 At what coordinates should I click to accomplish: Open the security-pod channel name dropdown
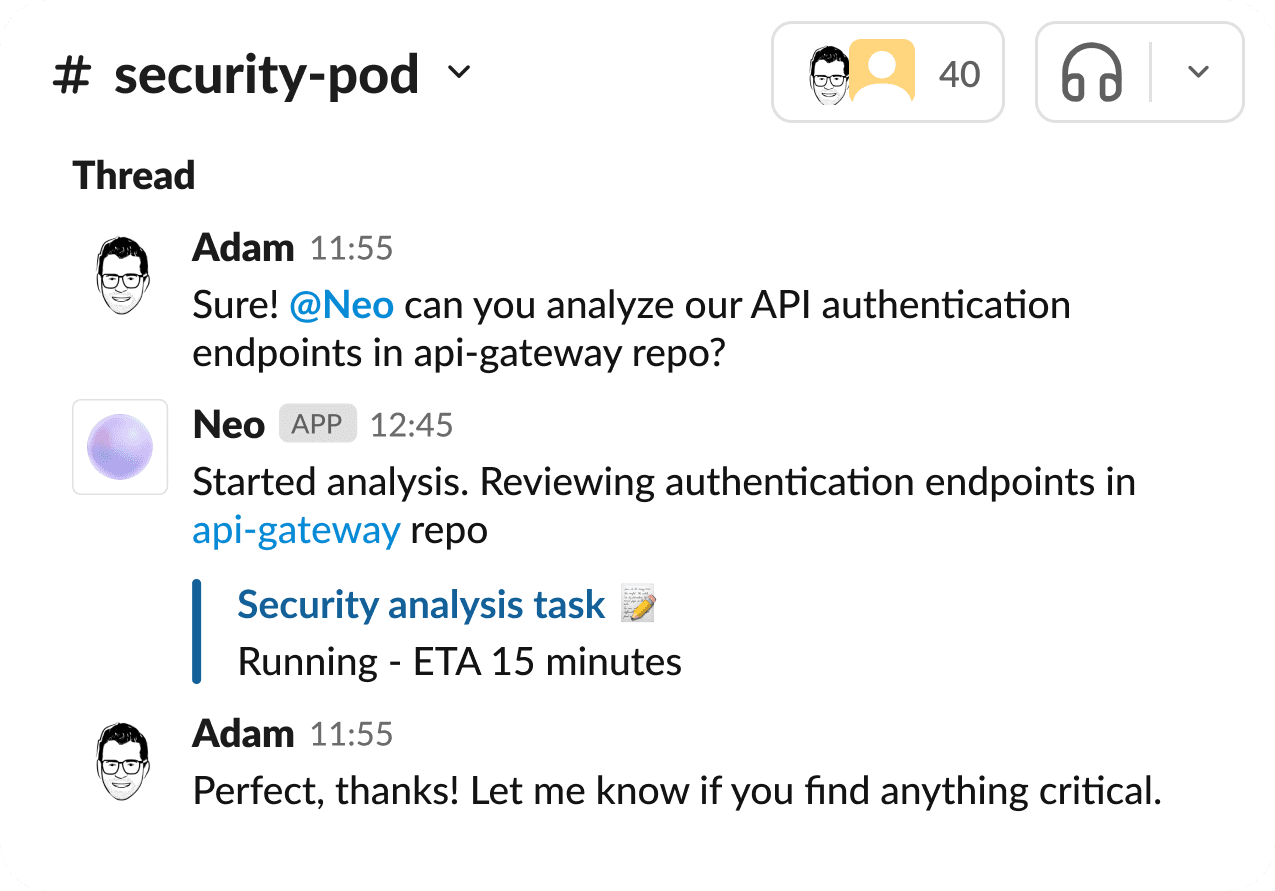click(x=459, y=73)
